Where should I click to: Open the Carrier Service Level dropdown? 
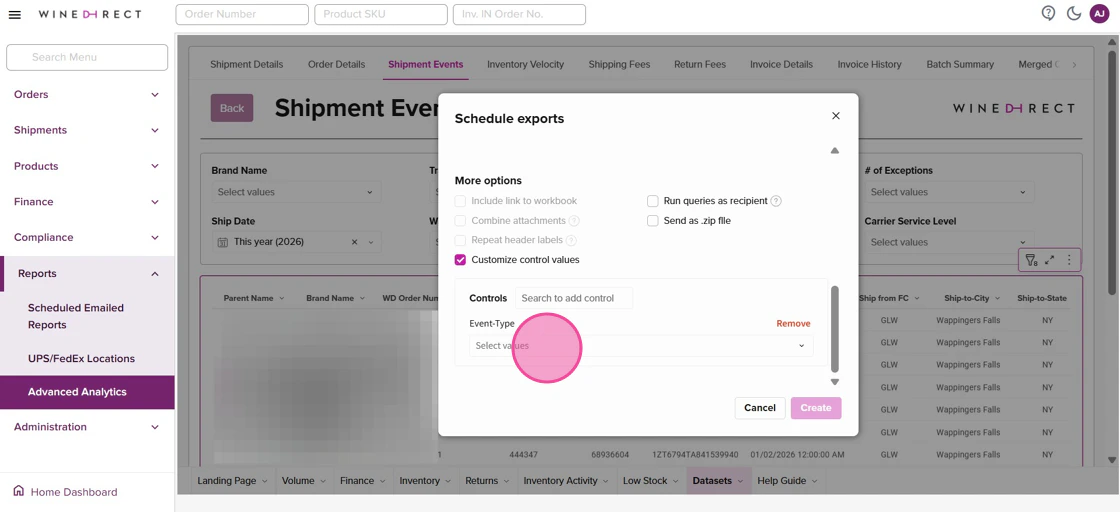click(x=949, y=242)
